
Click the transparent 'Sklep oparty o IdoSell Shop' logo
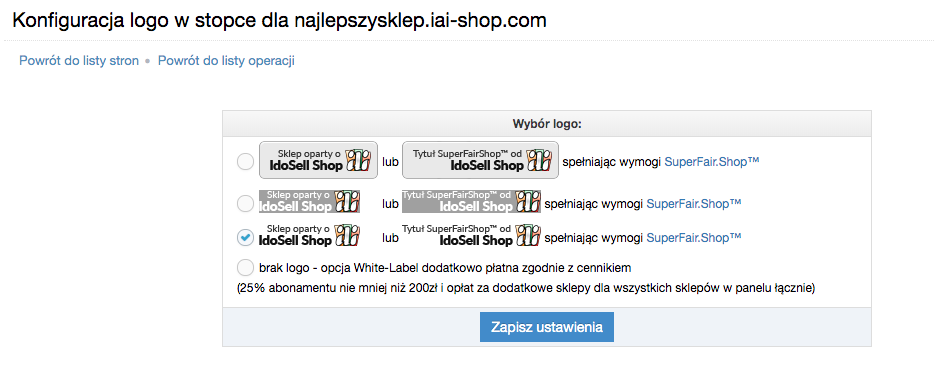click(310, 235)
